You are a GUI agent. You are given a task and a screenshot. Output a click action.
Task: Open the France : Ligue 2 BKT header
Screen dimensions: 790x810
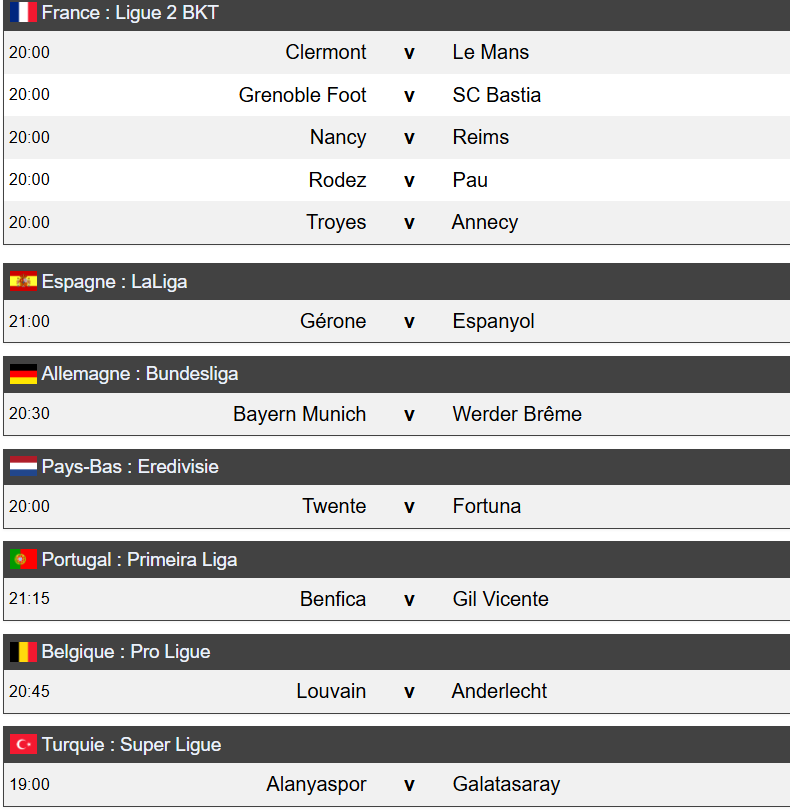[130, 13]
